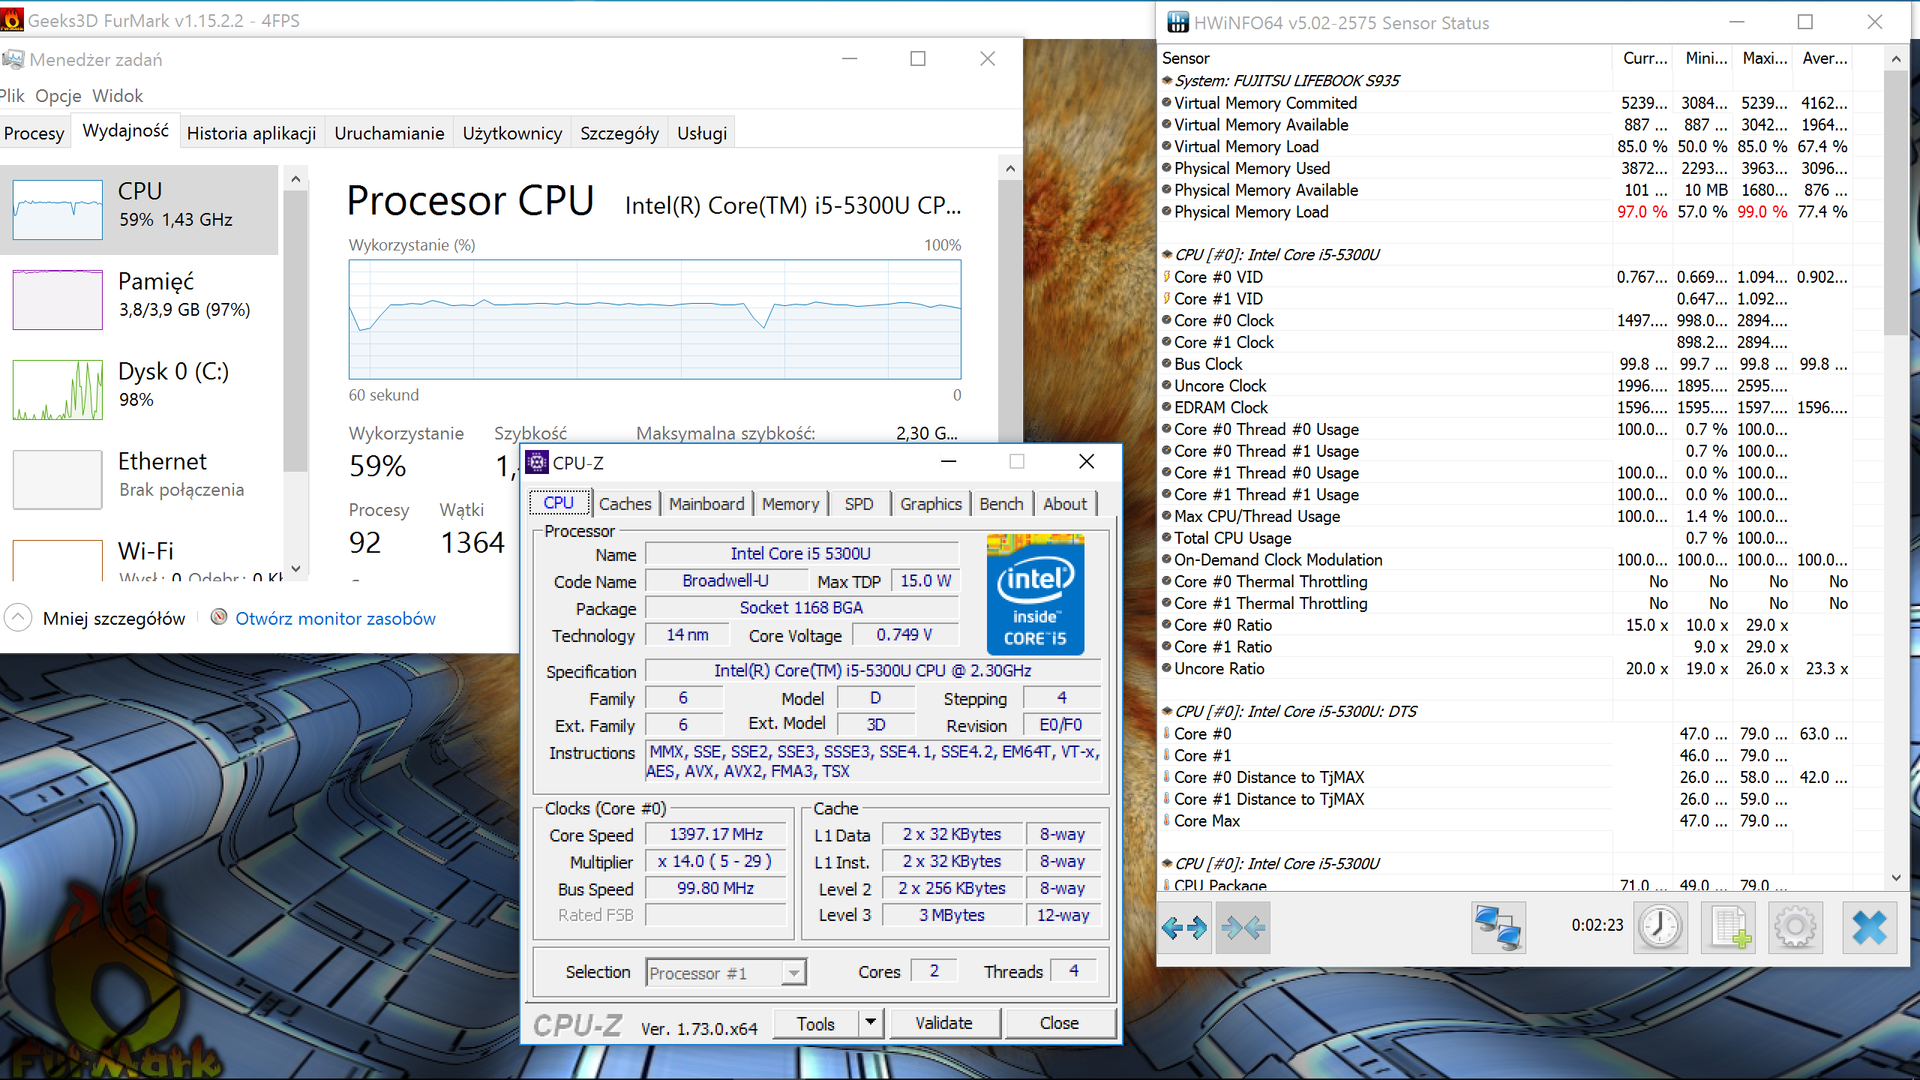This screenshot has height=1080, width=1920.
Task: Click Physical Memory Load sensor bullet icon
Action: (1167, 212)
